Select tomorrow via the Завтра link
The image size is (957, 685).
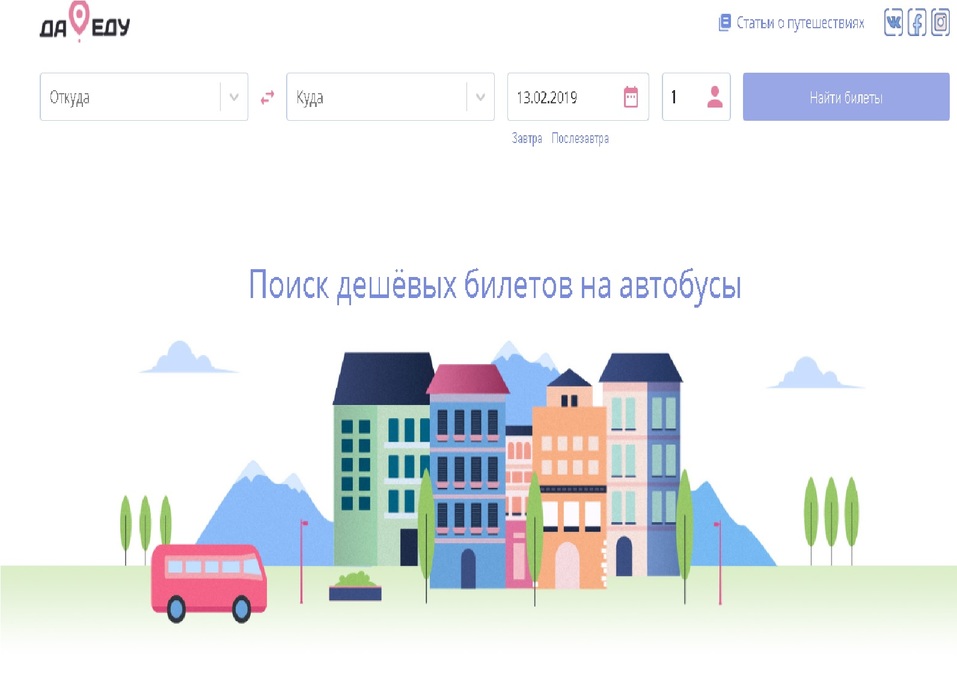tap(525, 139)
